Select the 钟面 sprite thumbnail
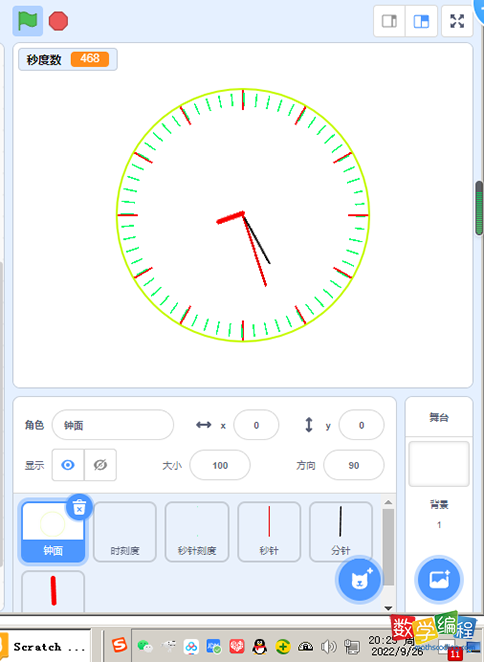 (x=53, y=532)
